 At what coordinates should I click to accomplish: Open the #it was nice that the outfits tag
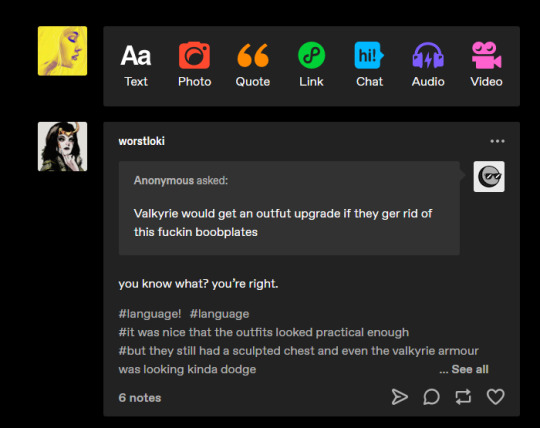click(x=264, y=332)
